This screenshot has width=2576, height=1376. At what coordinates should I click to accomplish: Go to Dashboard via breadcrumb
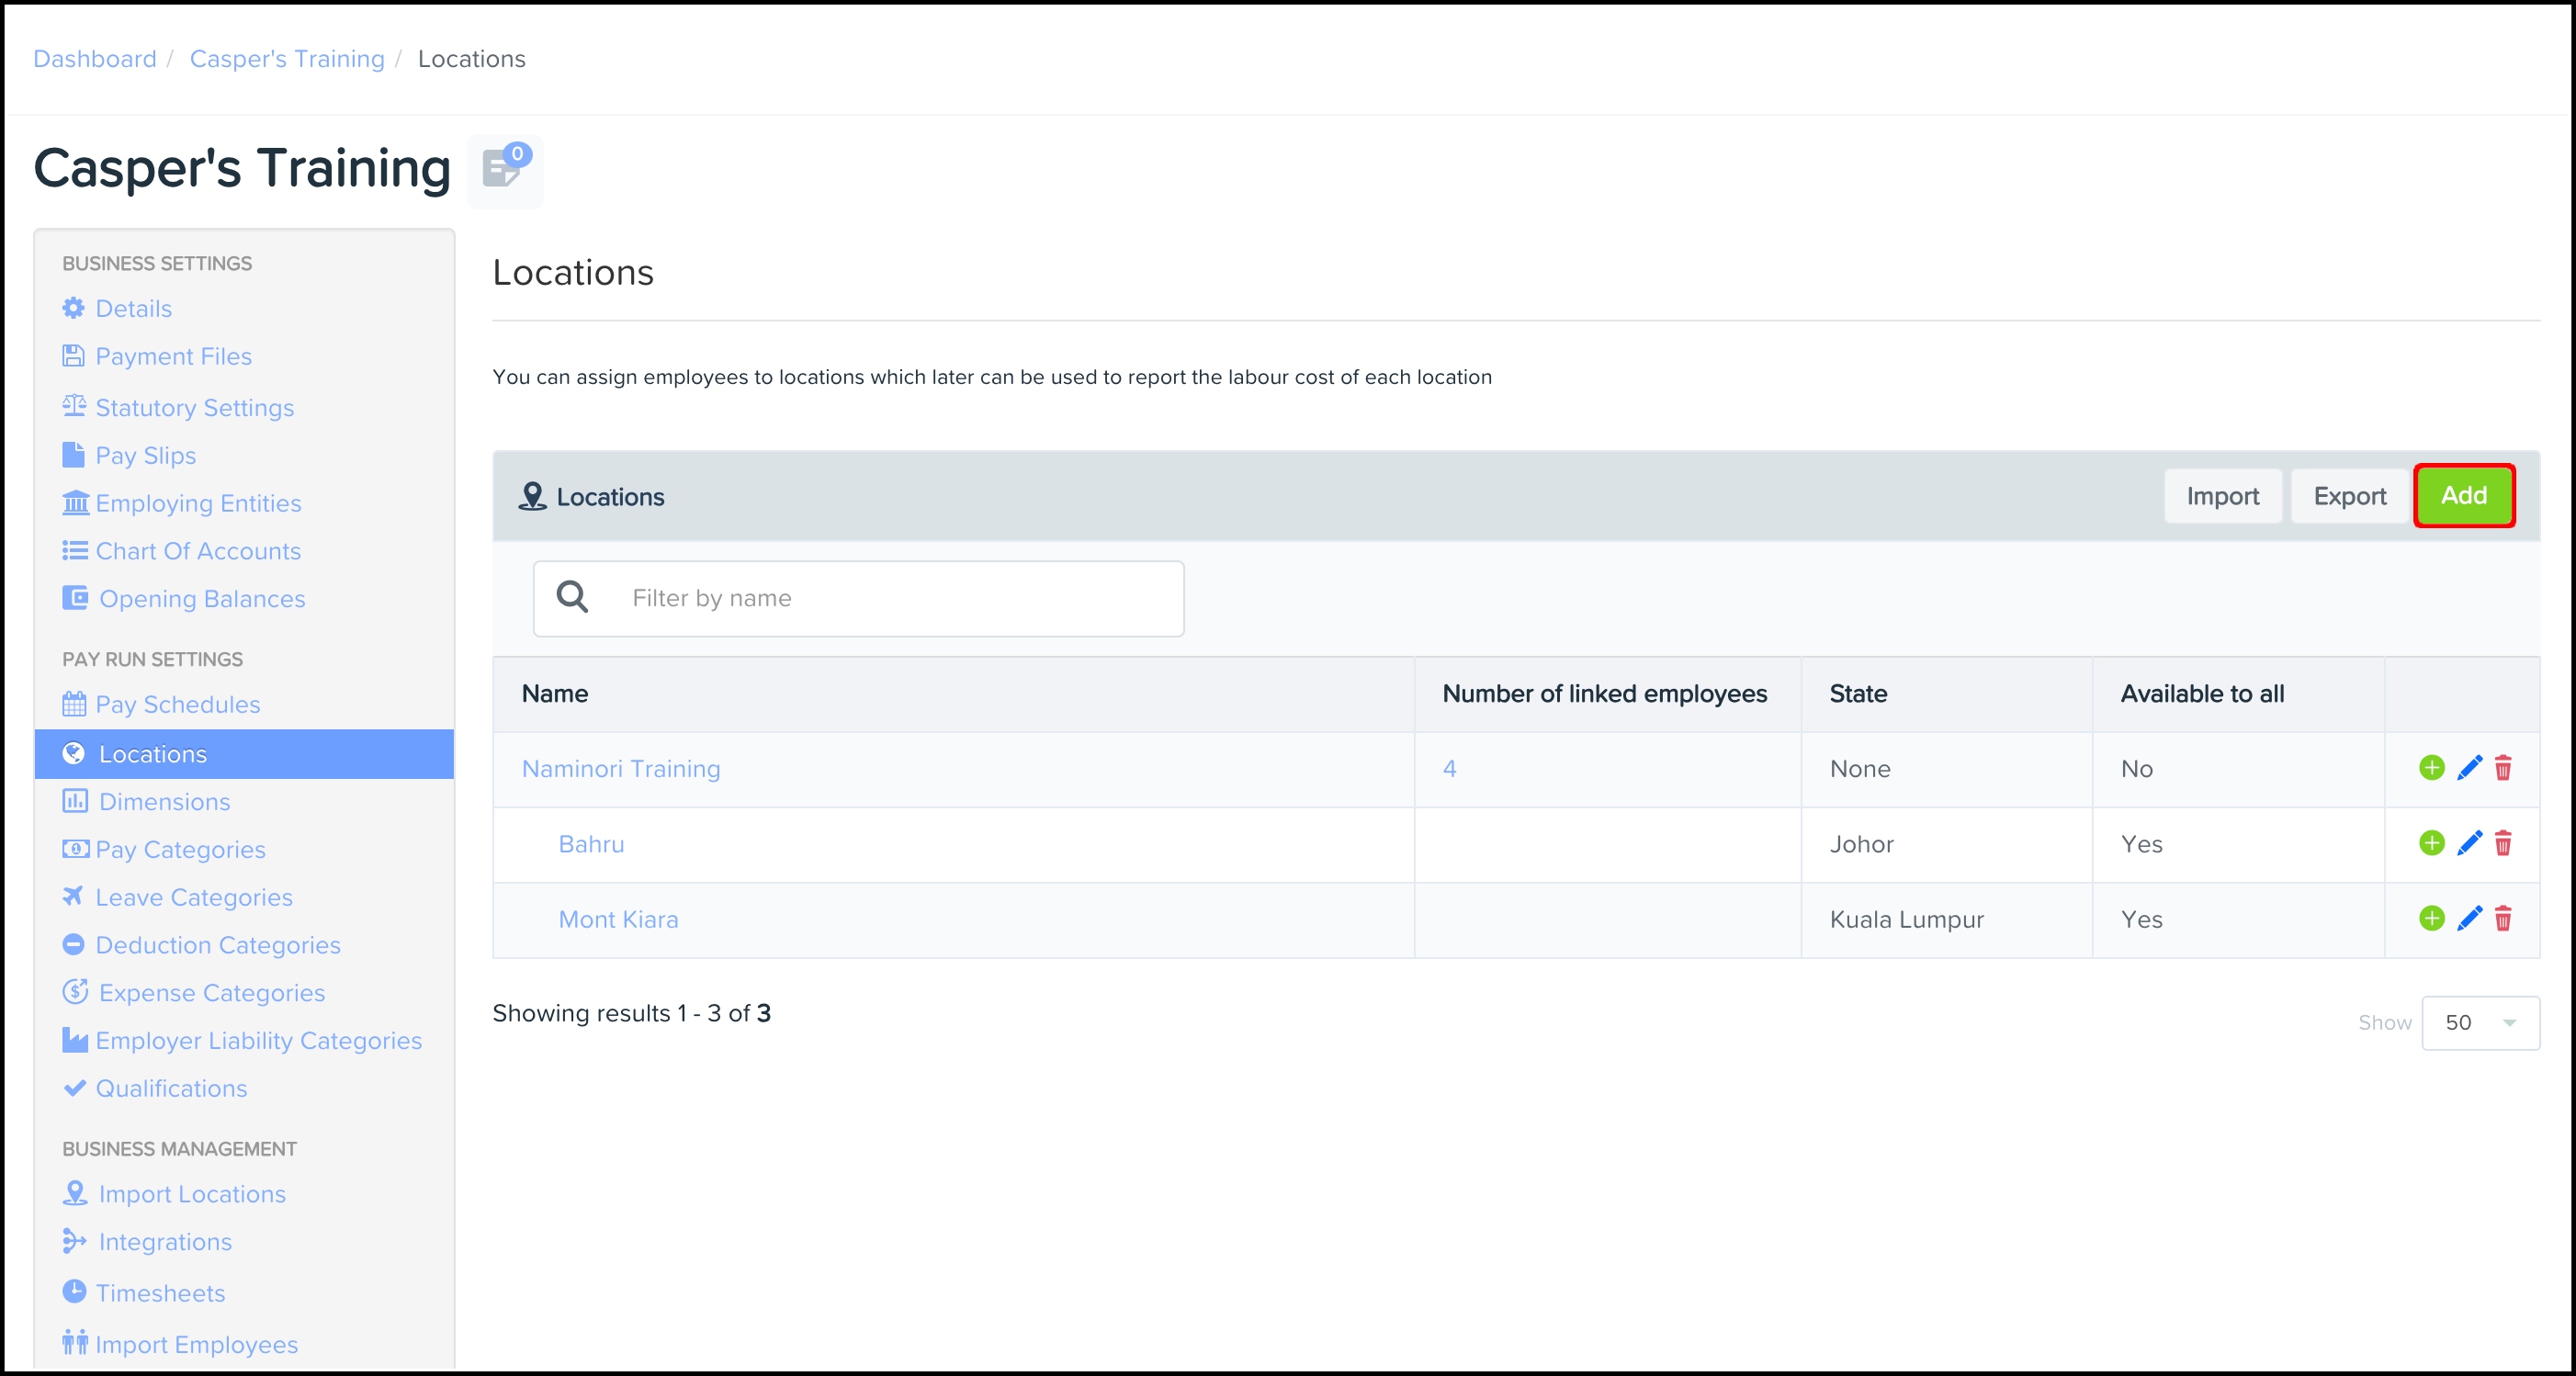95,59
